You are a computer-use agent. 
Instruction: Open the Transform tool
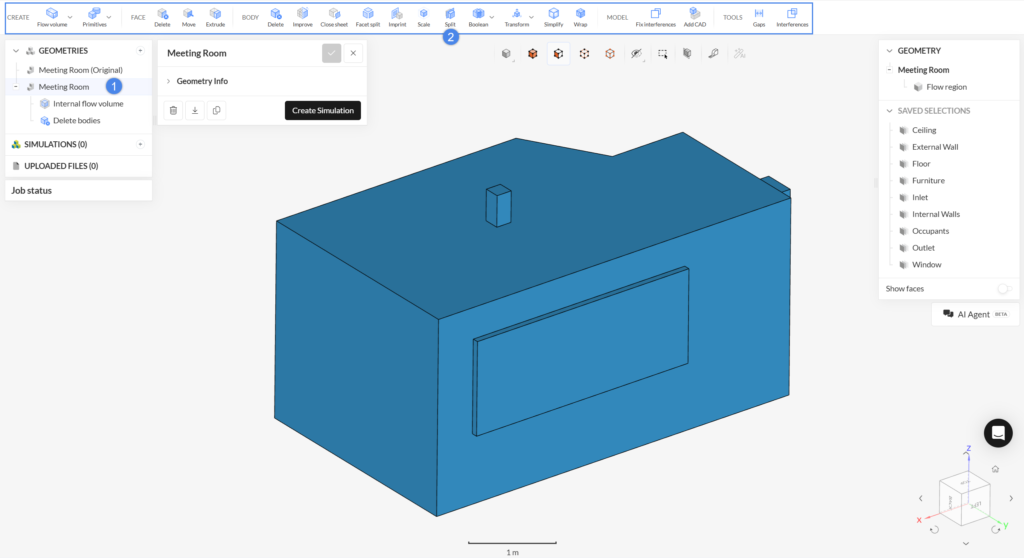[517, 17]
